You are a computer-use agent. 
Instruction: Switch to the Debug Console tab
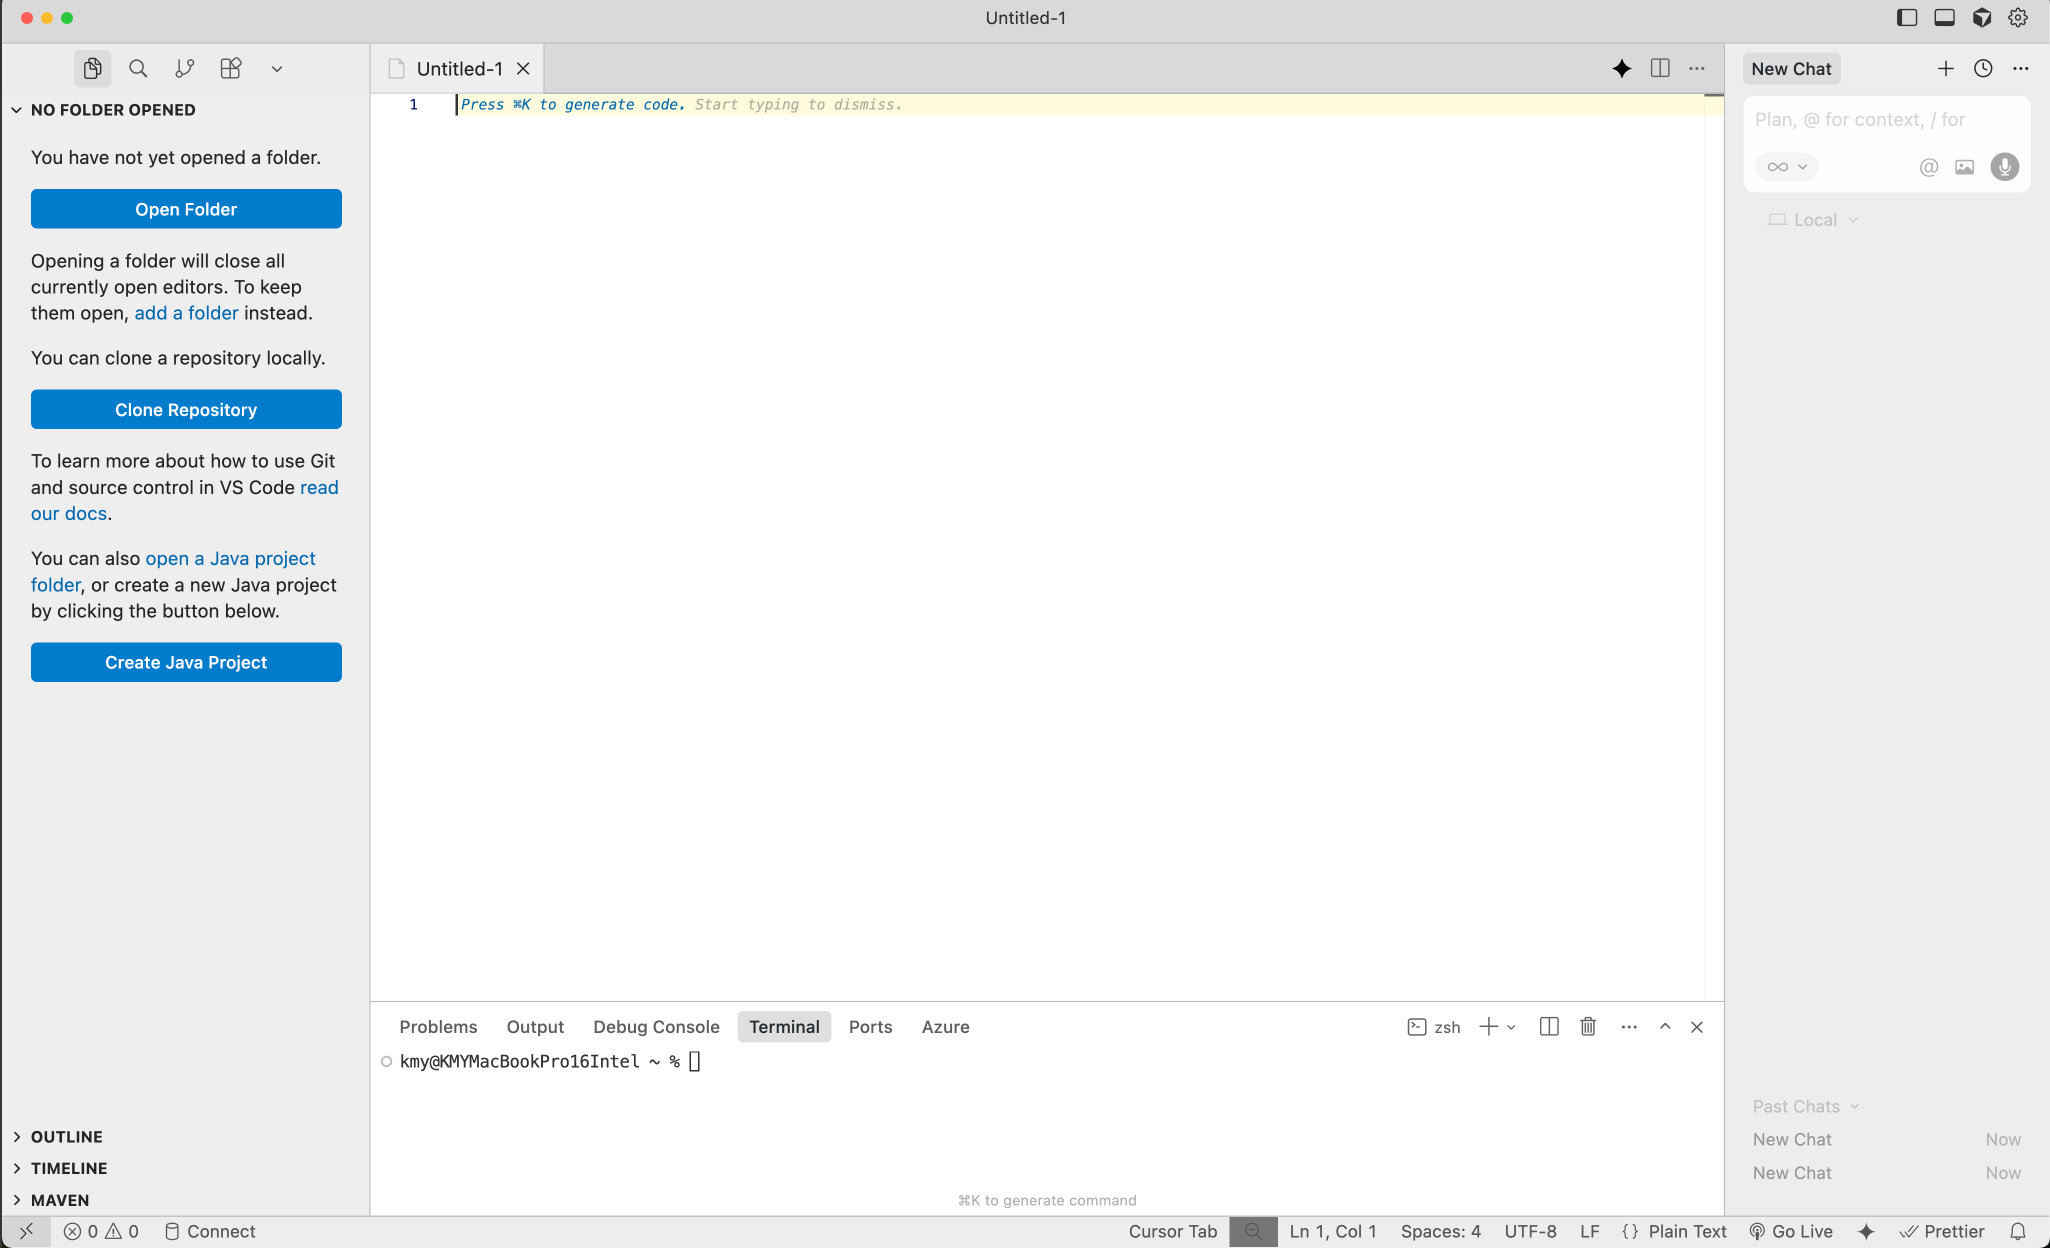656,1027
